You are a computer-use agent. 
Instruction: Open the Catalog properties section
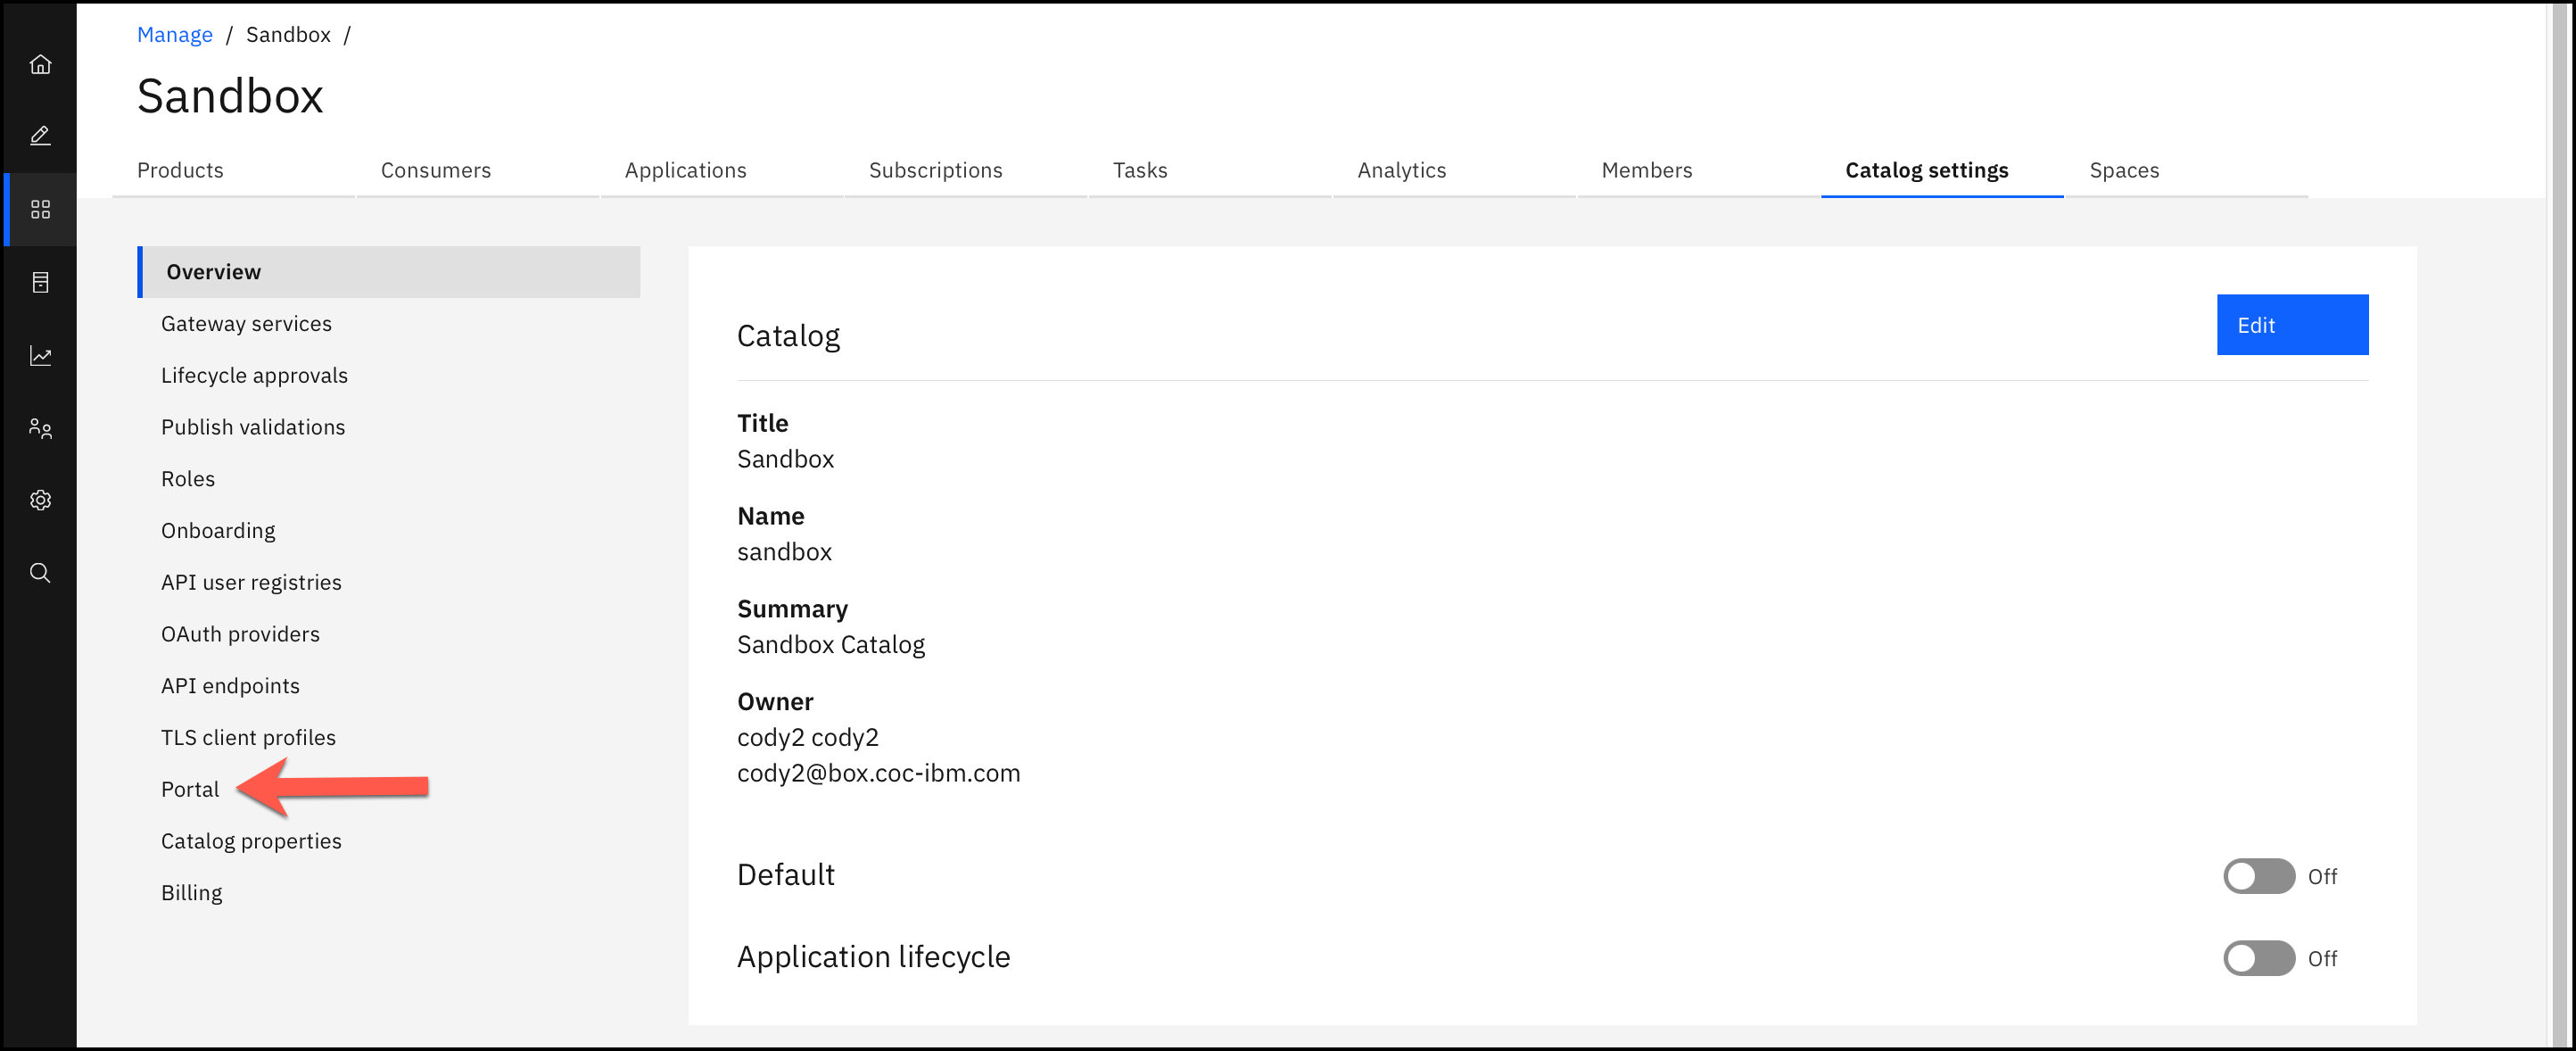[251, 841]
